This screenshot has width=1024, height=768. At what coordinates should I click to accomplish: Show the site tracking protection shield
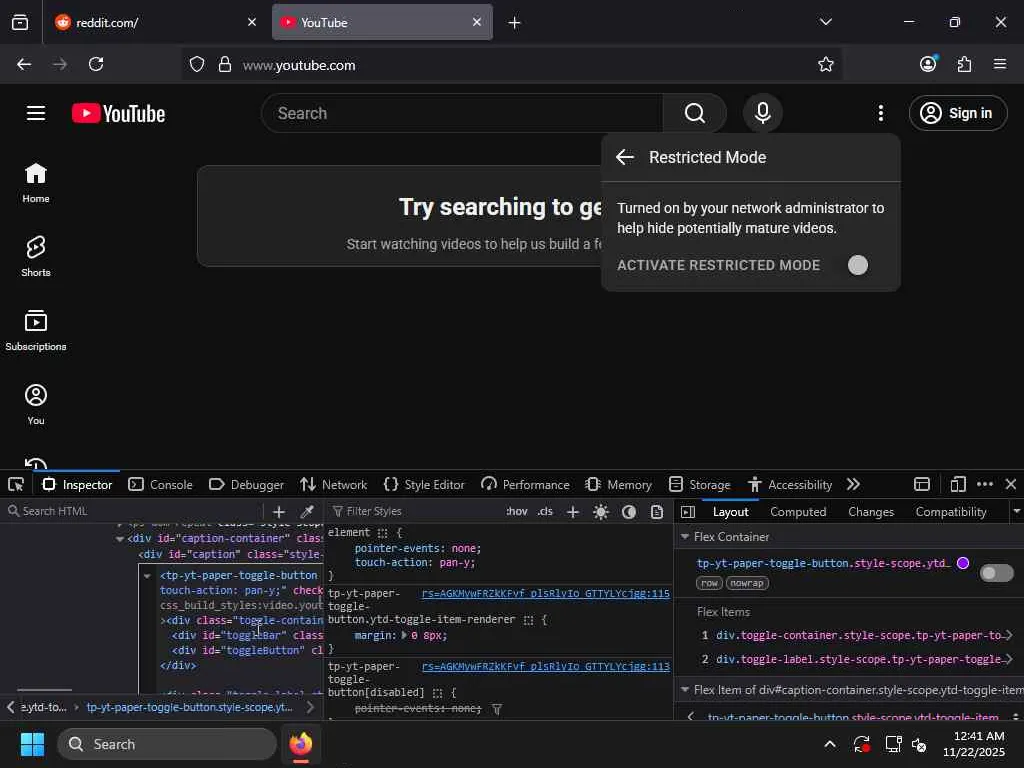[197, 64]
